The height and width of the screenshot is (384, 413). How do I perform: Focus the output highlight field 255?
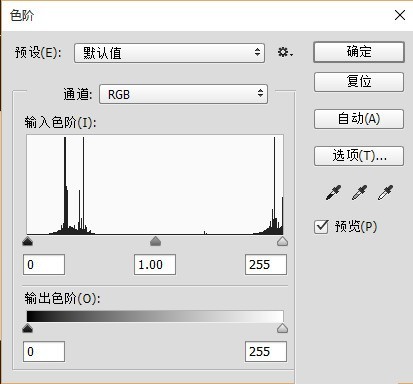pos(266,351)
